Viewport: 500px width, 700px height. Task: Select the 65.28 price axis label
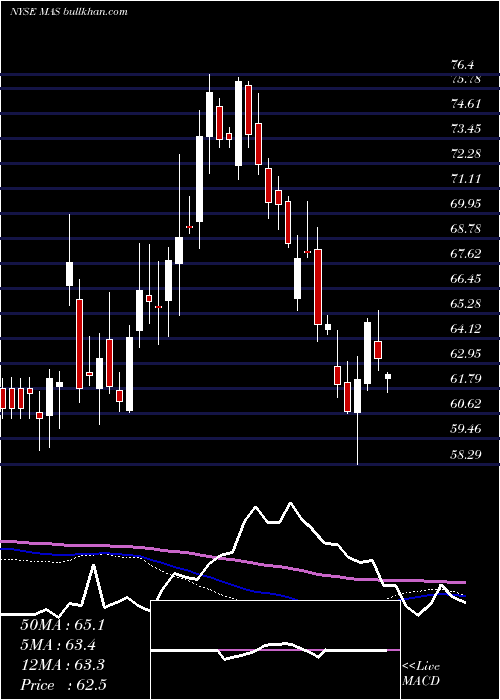(x=467, y=304)
